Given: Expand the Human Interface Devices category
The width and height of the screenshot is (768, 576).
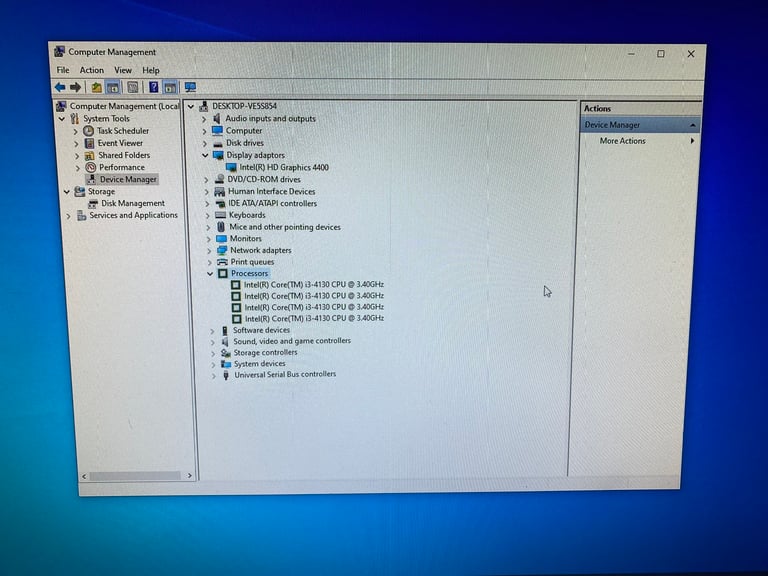Looking at the screenshot, I should click(x=206, y=192).
